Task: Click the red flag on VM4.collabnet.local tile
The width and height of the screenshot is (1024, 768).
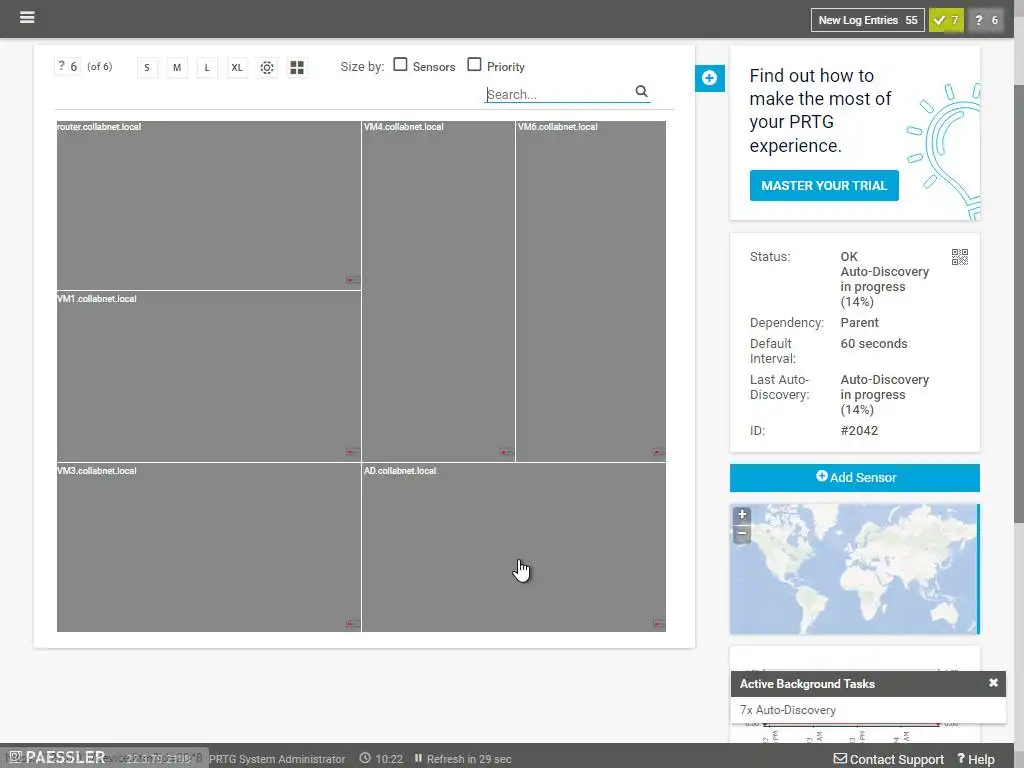Action: [x=507, y=452]
